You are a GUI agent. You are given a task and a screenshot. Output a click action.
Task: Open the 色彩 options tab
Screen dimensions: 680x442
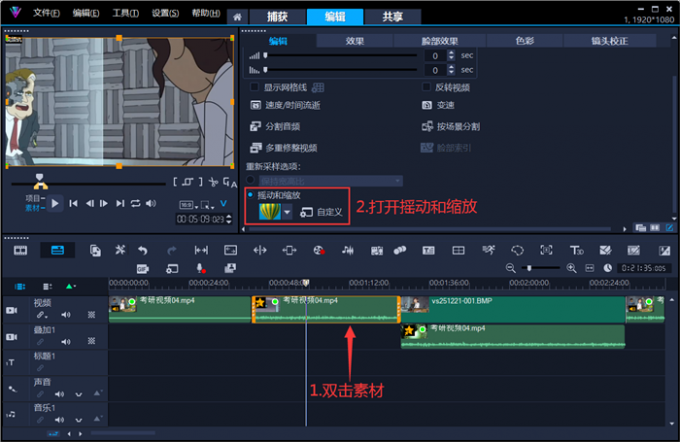(525, 41)
